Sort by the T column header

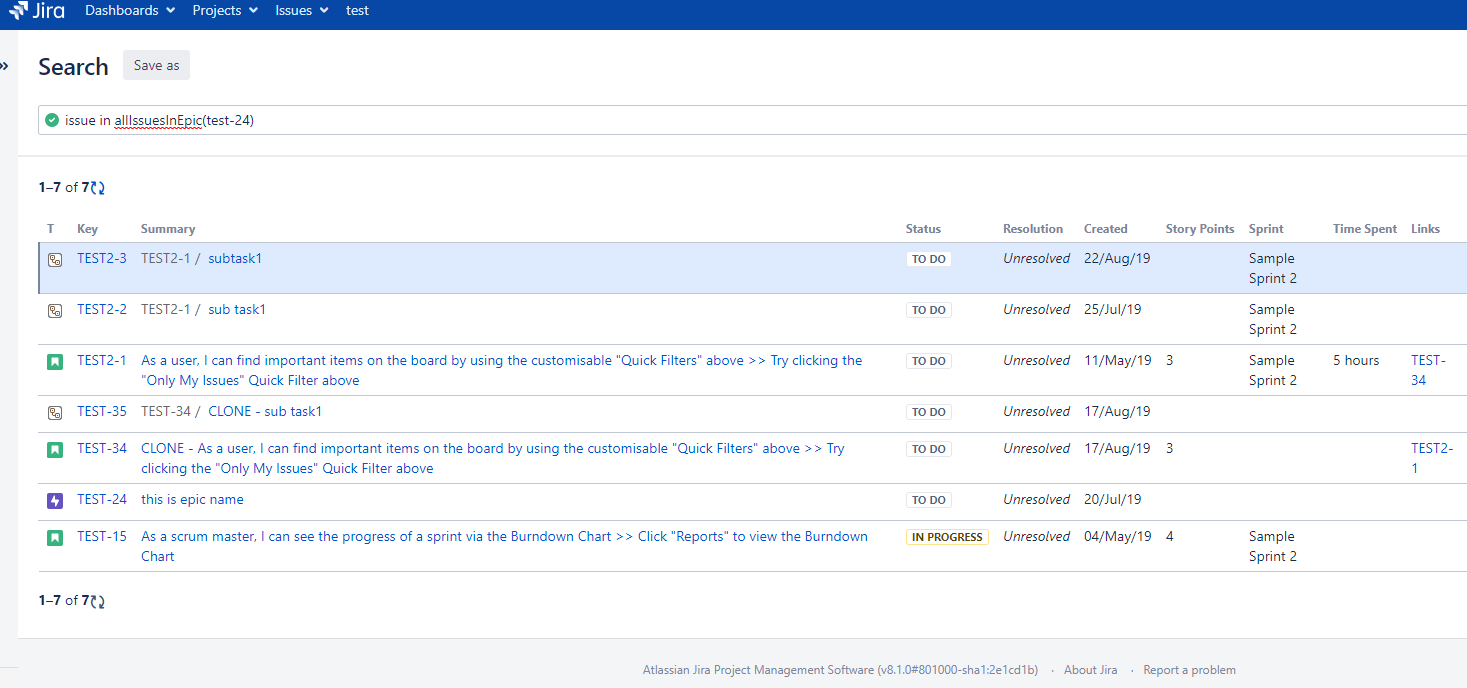[x=50, y=229]
